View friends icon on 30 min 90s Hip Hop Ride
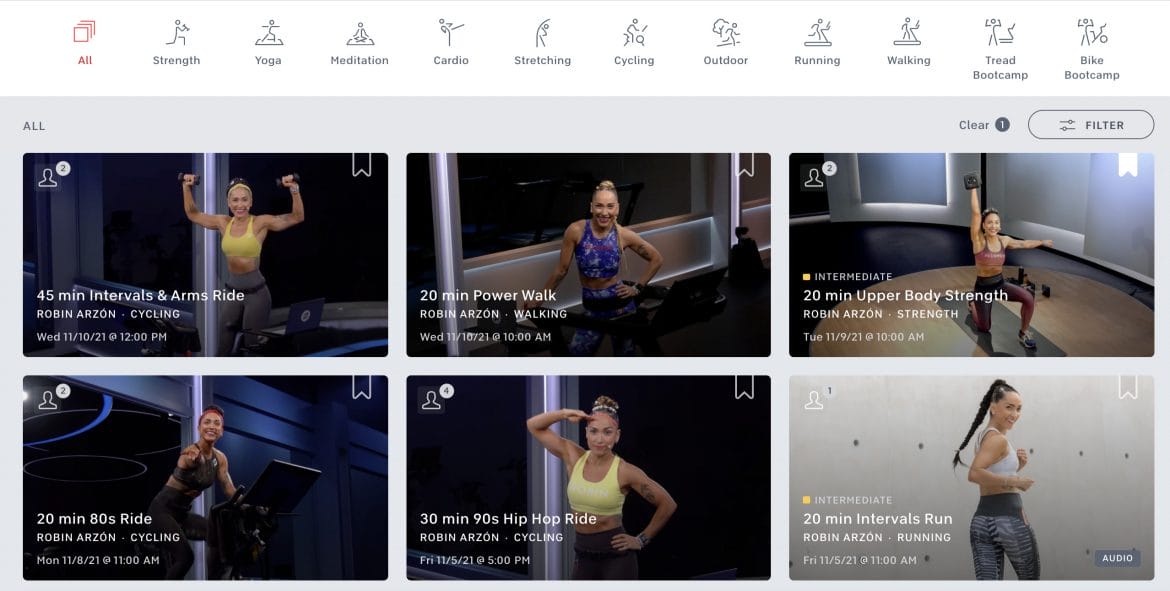The height and width of the screenshot is (591, 1170). (x=431, y=401)
